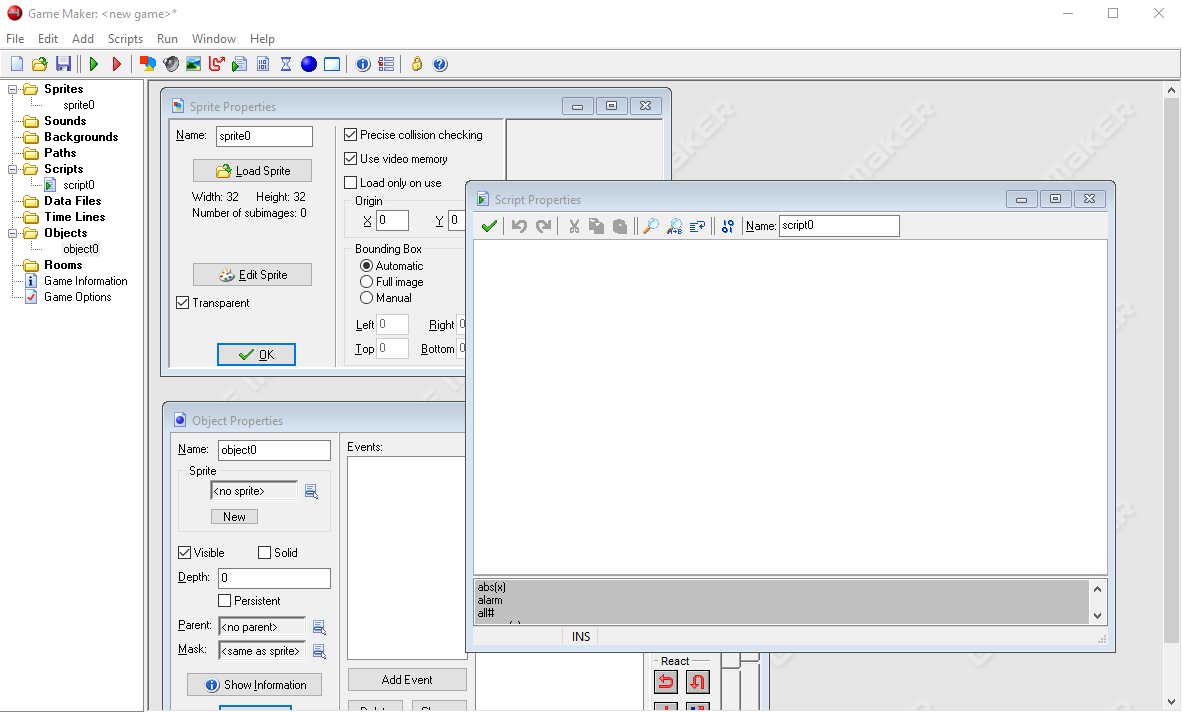Open game information from toolbar info icon
The image size is (1182, 712).
(363, 64)
